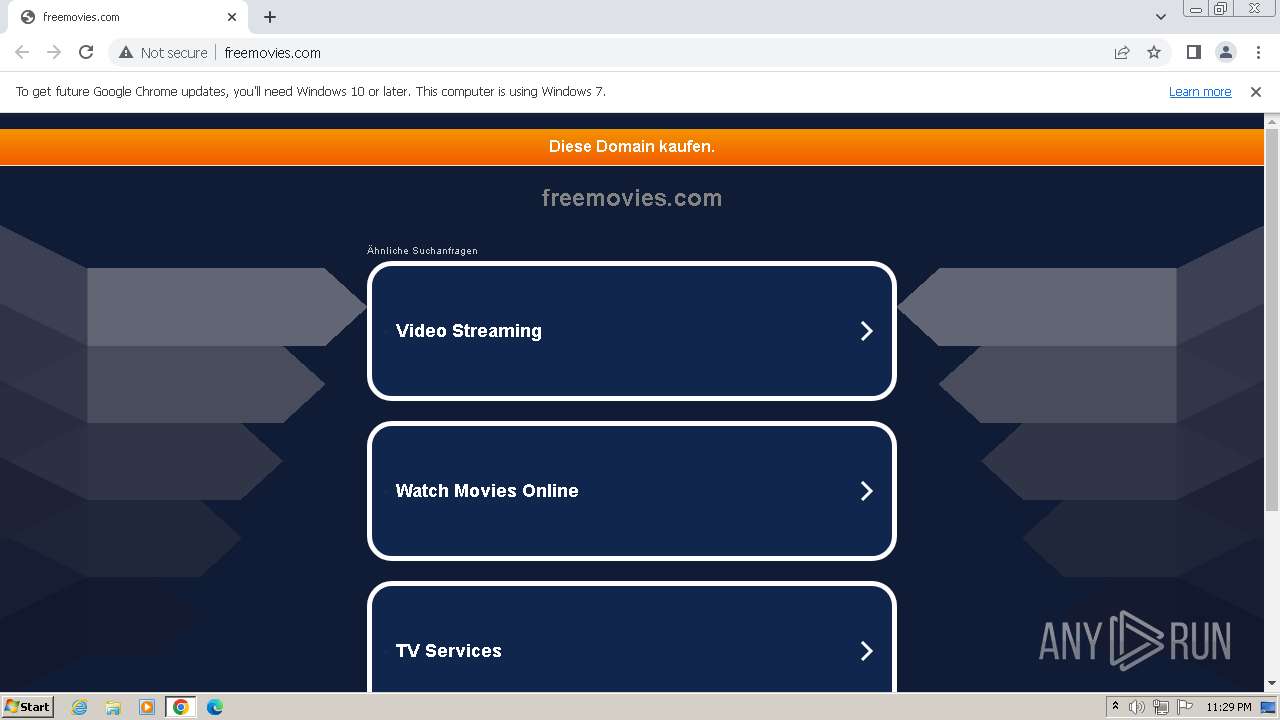
Task: Click the address bar URL
Action: click(x=272, y=52)
